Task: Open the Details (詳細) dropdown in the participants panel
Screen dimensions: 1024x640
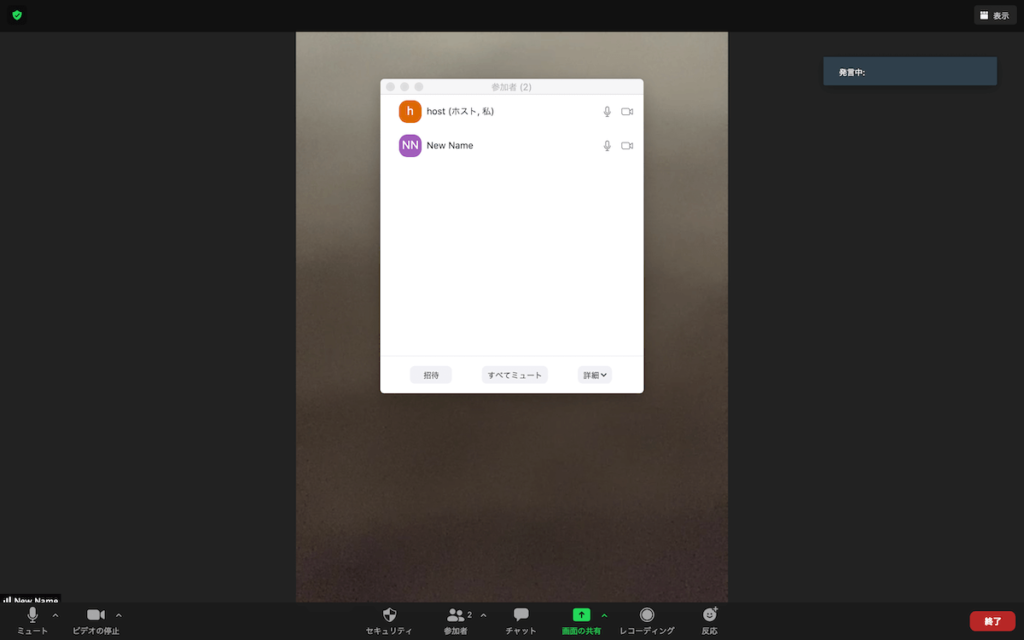Action: (x=594, y=375)
